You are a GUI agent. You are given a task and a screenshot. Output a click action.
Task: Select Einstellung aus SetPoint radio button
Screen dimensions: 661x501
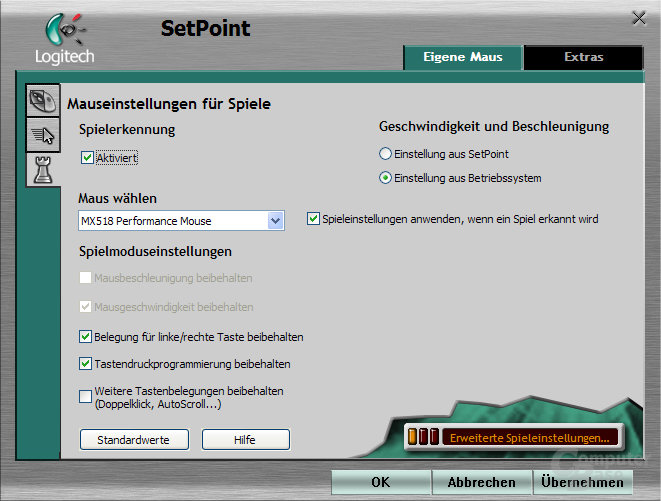(385, 154)
